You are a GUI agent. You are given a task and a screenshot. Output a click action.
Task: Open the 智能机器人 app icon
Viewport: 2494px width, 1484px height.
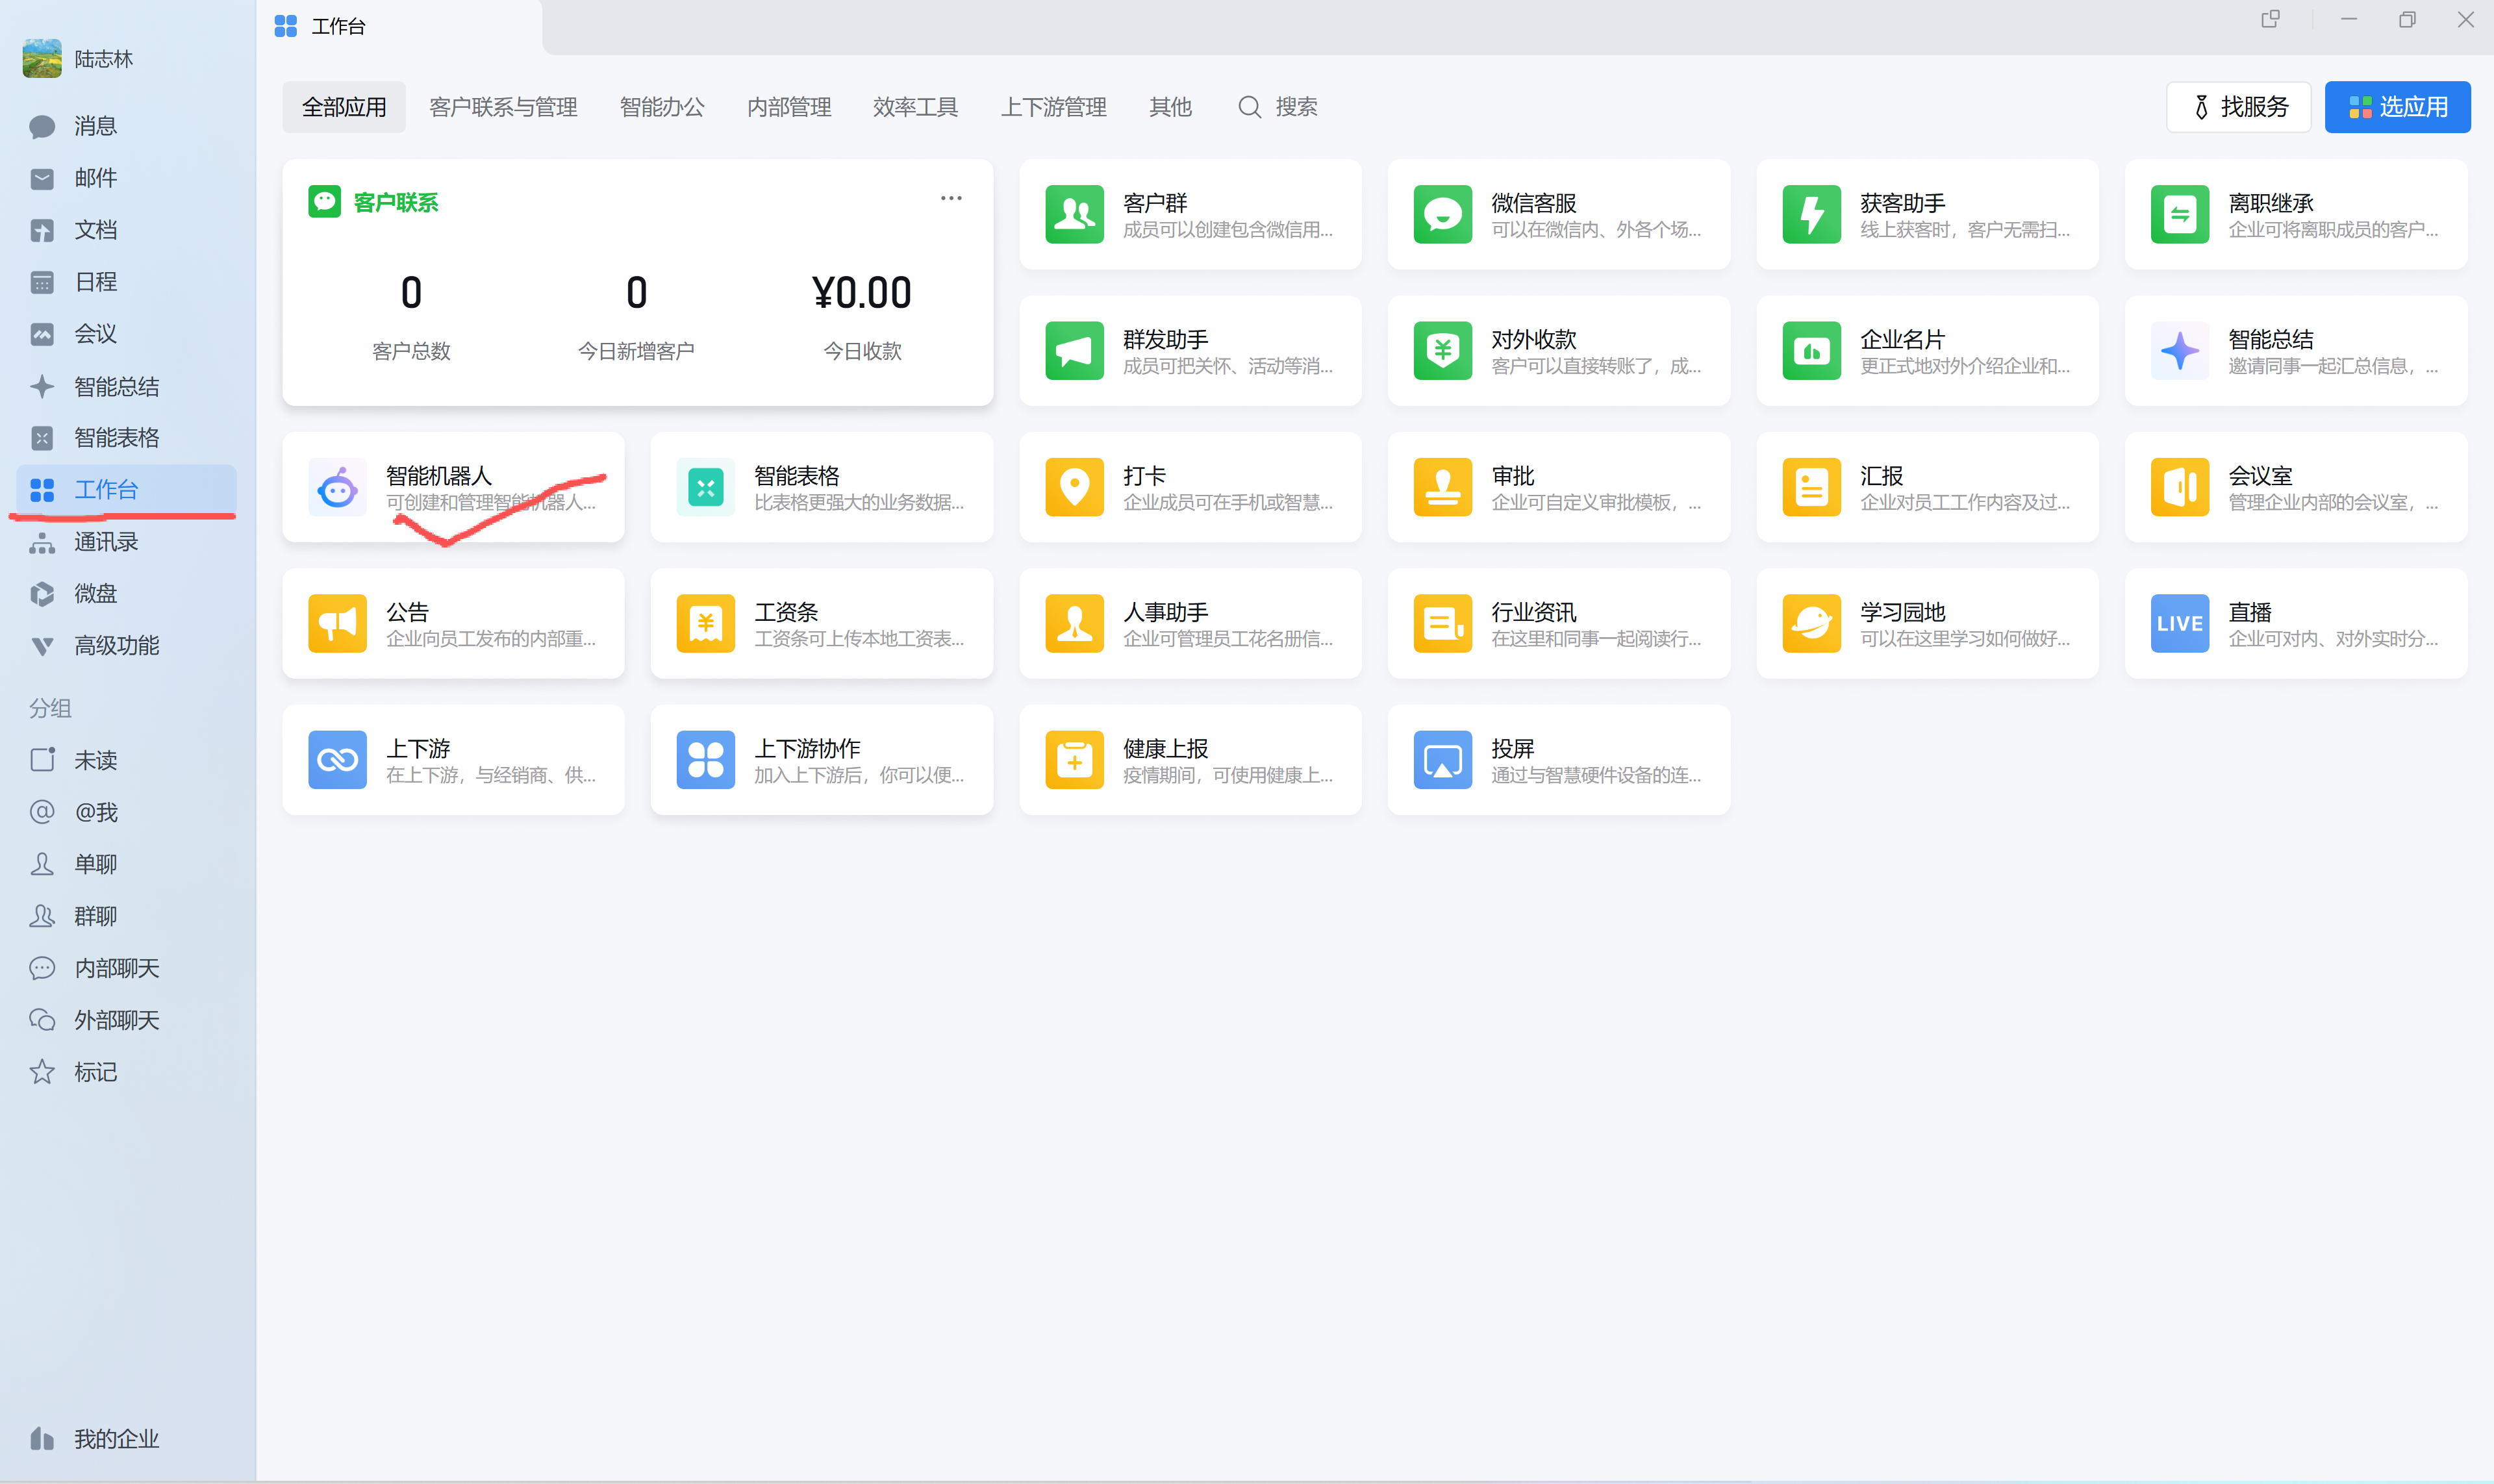[337, 488]
